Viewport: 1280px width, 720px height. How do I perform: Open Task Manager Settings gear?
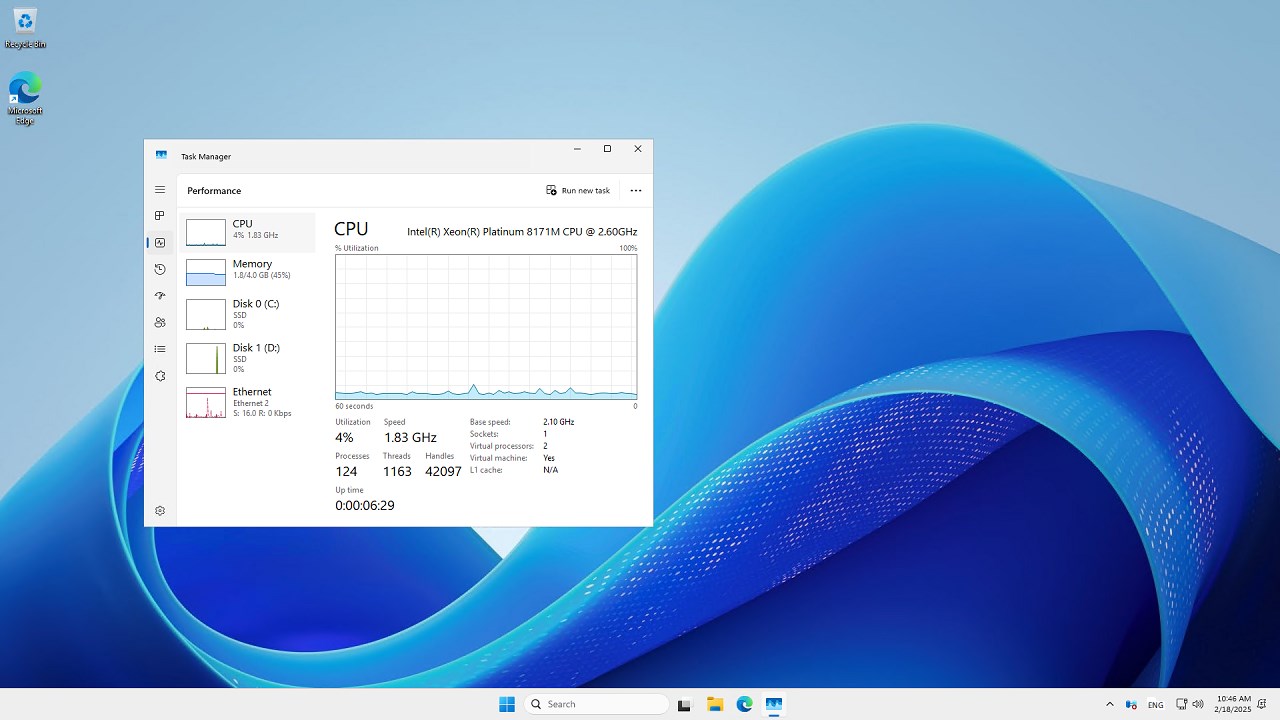click(160, 511)
